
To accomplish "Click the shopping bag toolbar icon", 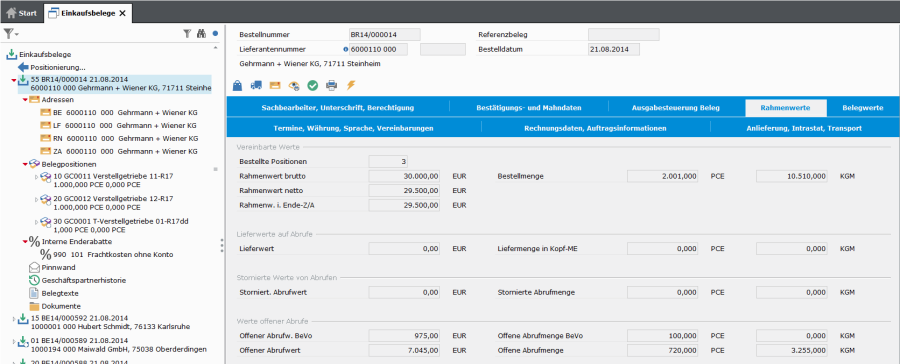I will [238, 86].
